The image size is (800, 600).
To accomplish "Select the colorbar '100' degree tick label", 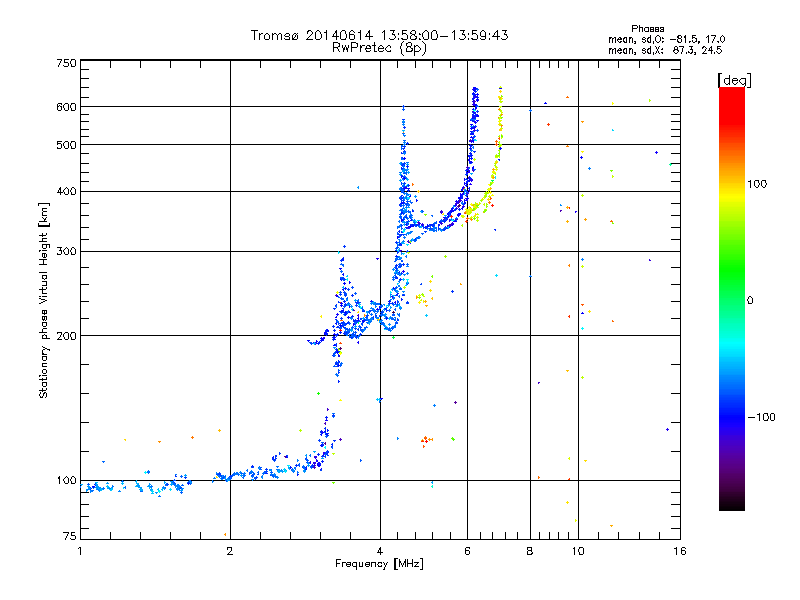I will pos(757,184).
